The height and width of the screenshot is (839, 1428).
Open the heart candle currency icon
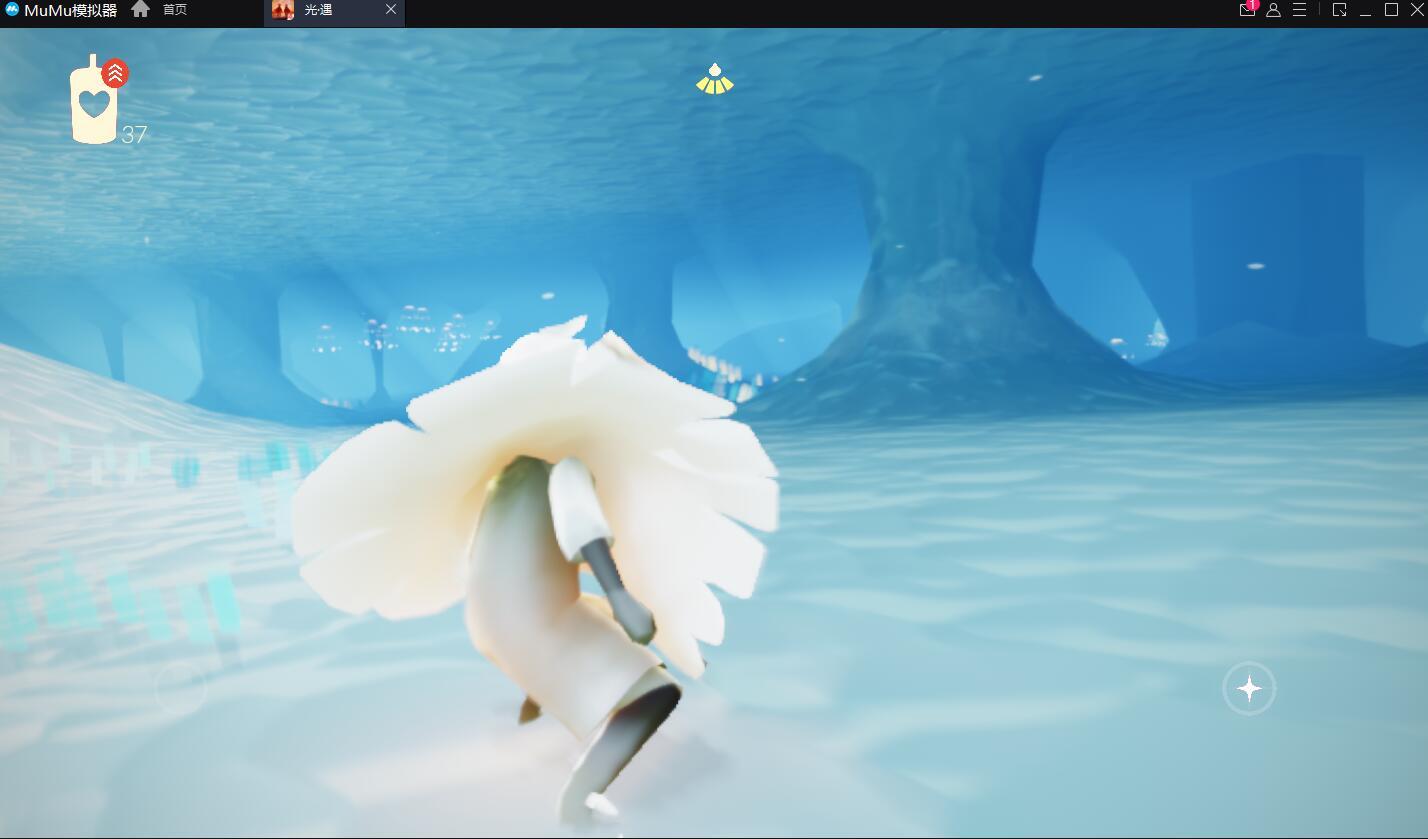pyautogui.click(x=94, y=103)
